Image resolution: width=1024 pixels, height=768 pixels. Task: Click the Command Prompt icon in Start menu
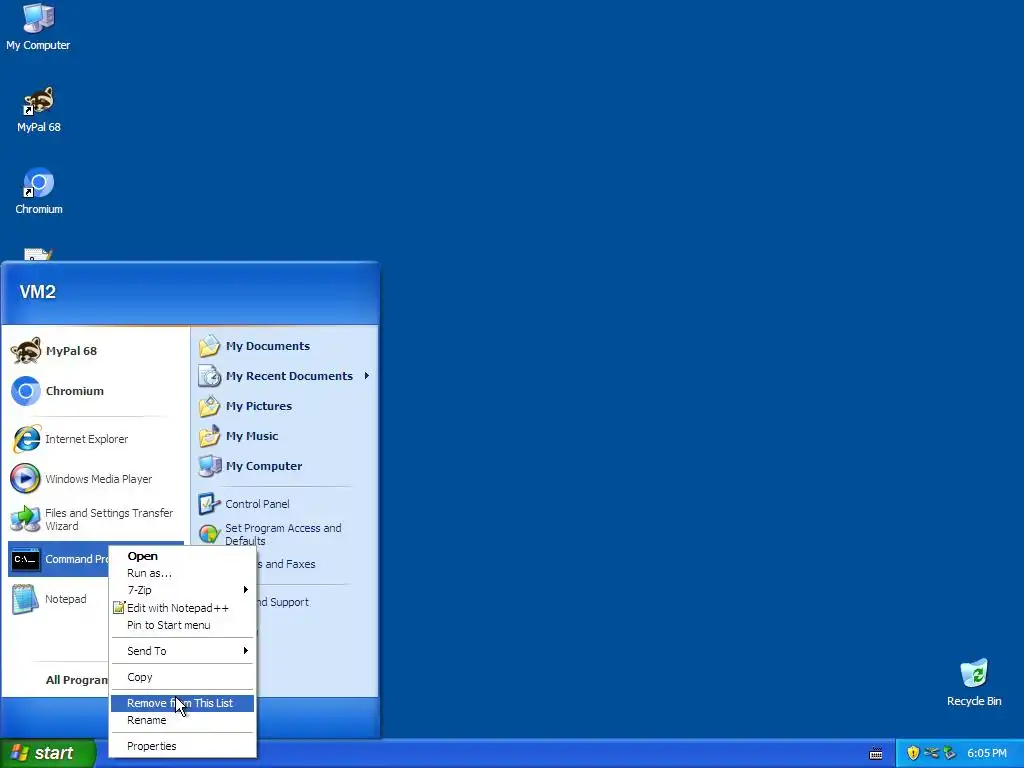(x=25, y=559)
